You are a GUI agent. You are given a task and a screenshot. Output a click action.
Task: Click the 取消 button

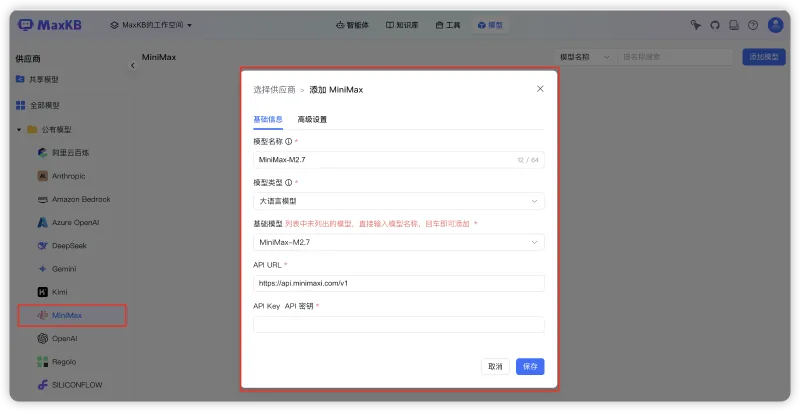tap(495, 367)
